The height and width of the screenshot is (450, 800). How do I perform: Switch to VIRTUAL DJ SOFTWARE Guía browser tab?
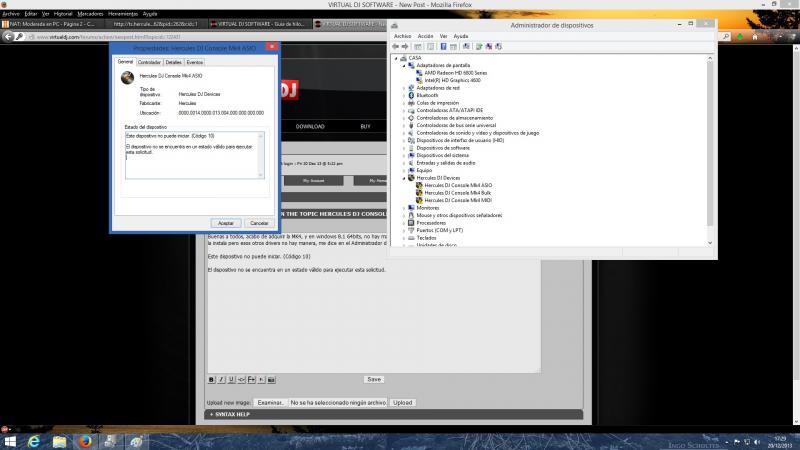point(258,24)
